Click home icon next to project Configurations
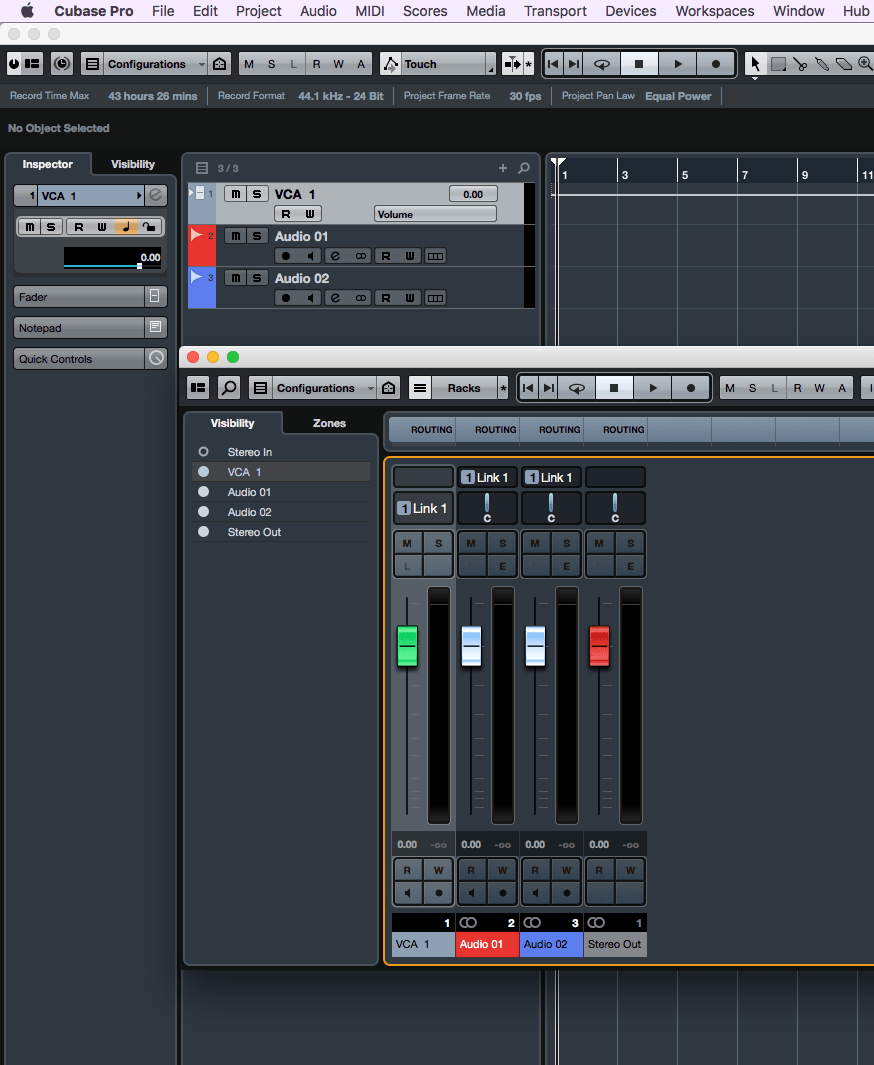This screenshot has width=874, height=1065. 219,64
